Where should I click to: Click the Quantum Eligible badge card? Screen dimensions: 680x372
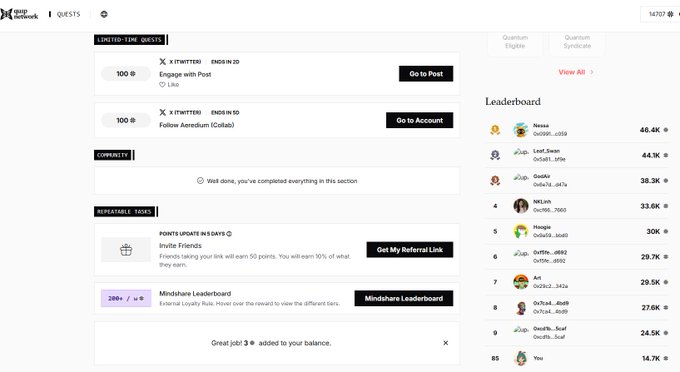click(x=515, y=43)
